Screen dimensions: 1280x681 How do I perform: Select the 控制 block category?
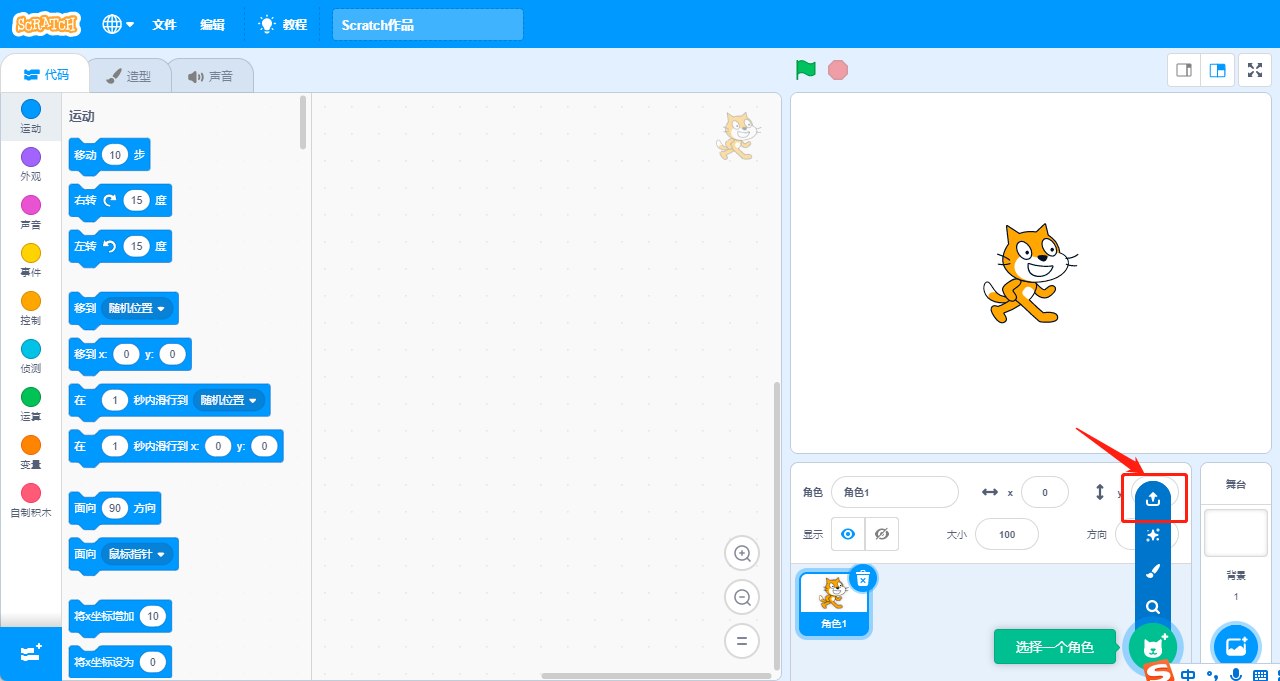coord(31,310)
